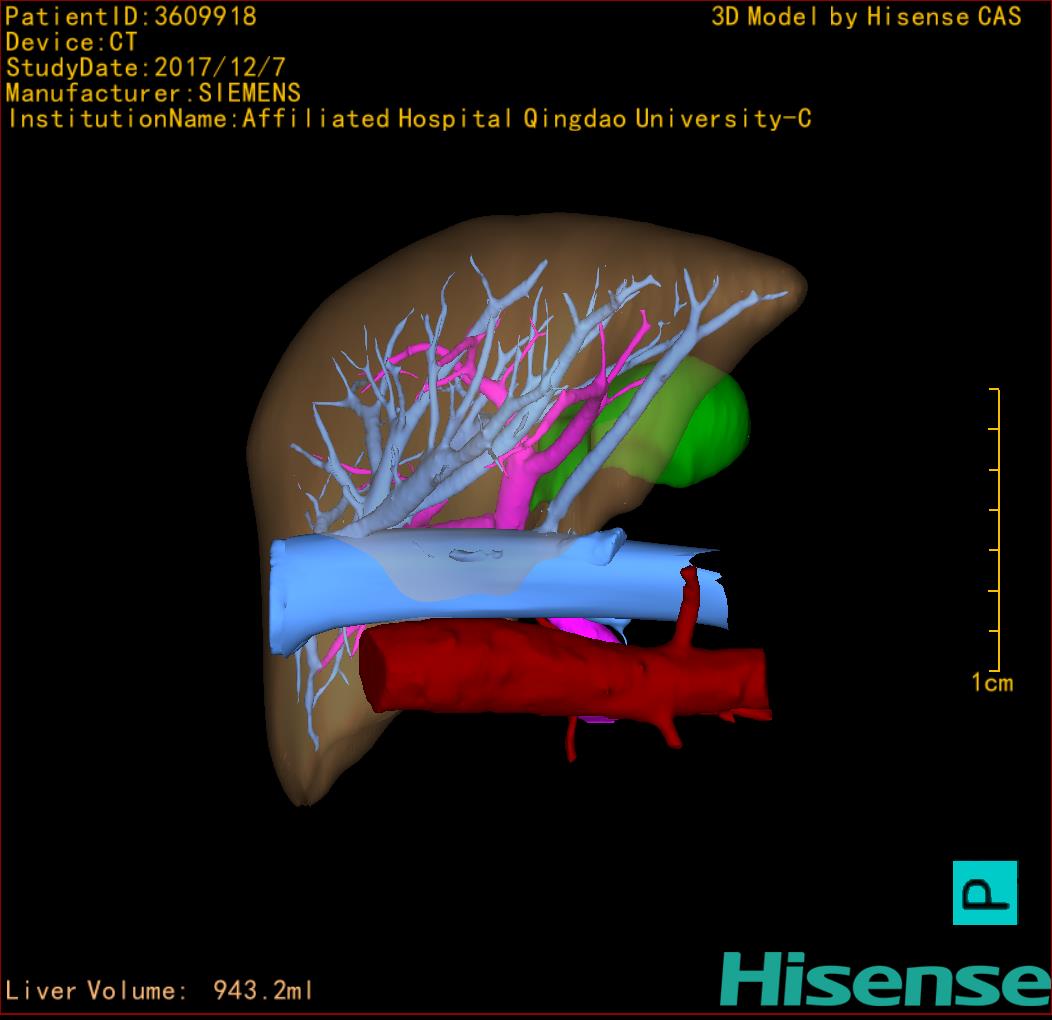Click the Manufacturer:SIEMENS label
The height and width of the screenshot is (1020, 1052).
click(x=153, y=94)
